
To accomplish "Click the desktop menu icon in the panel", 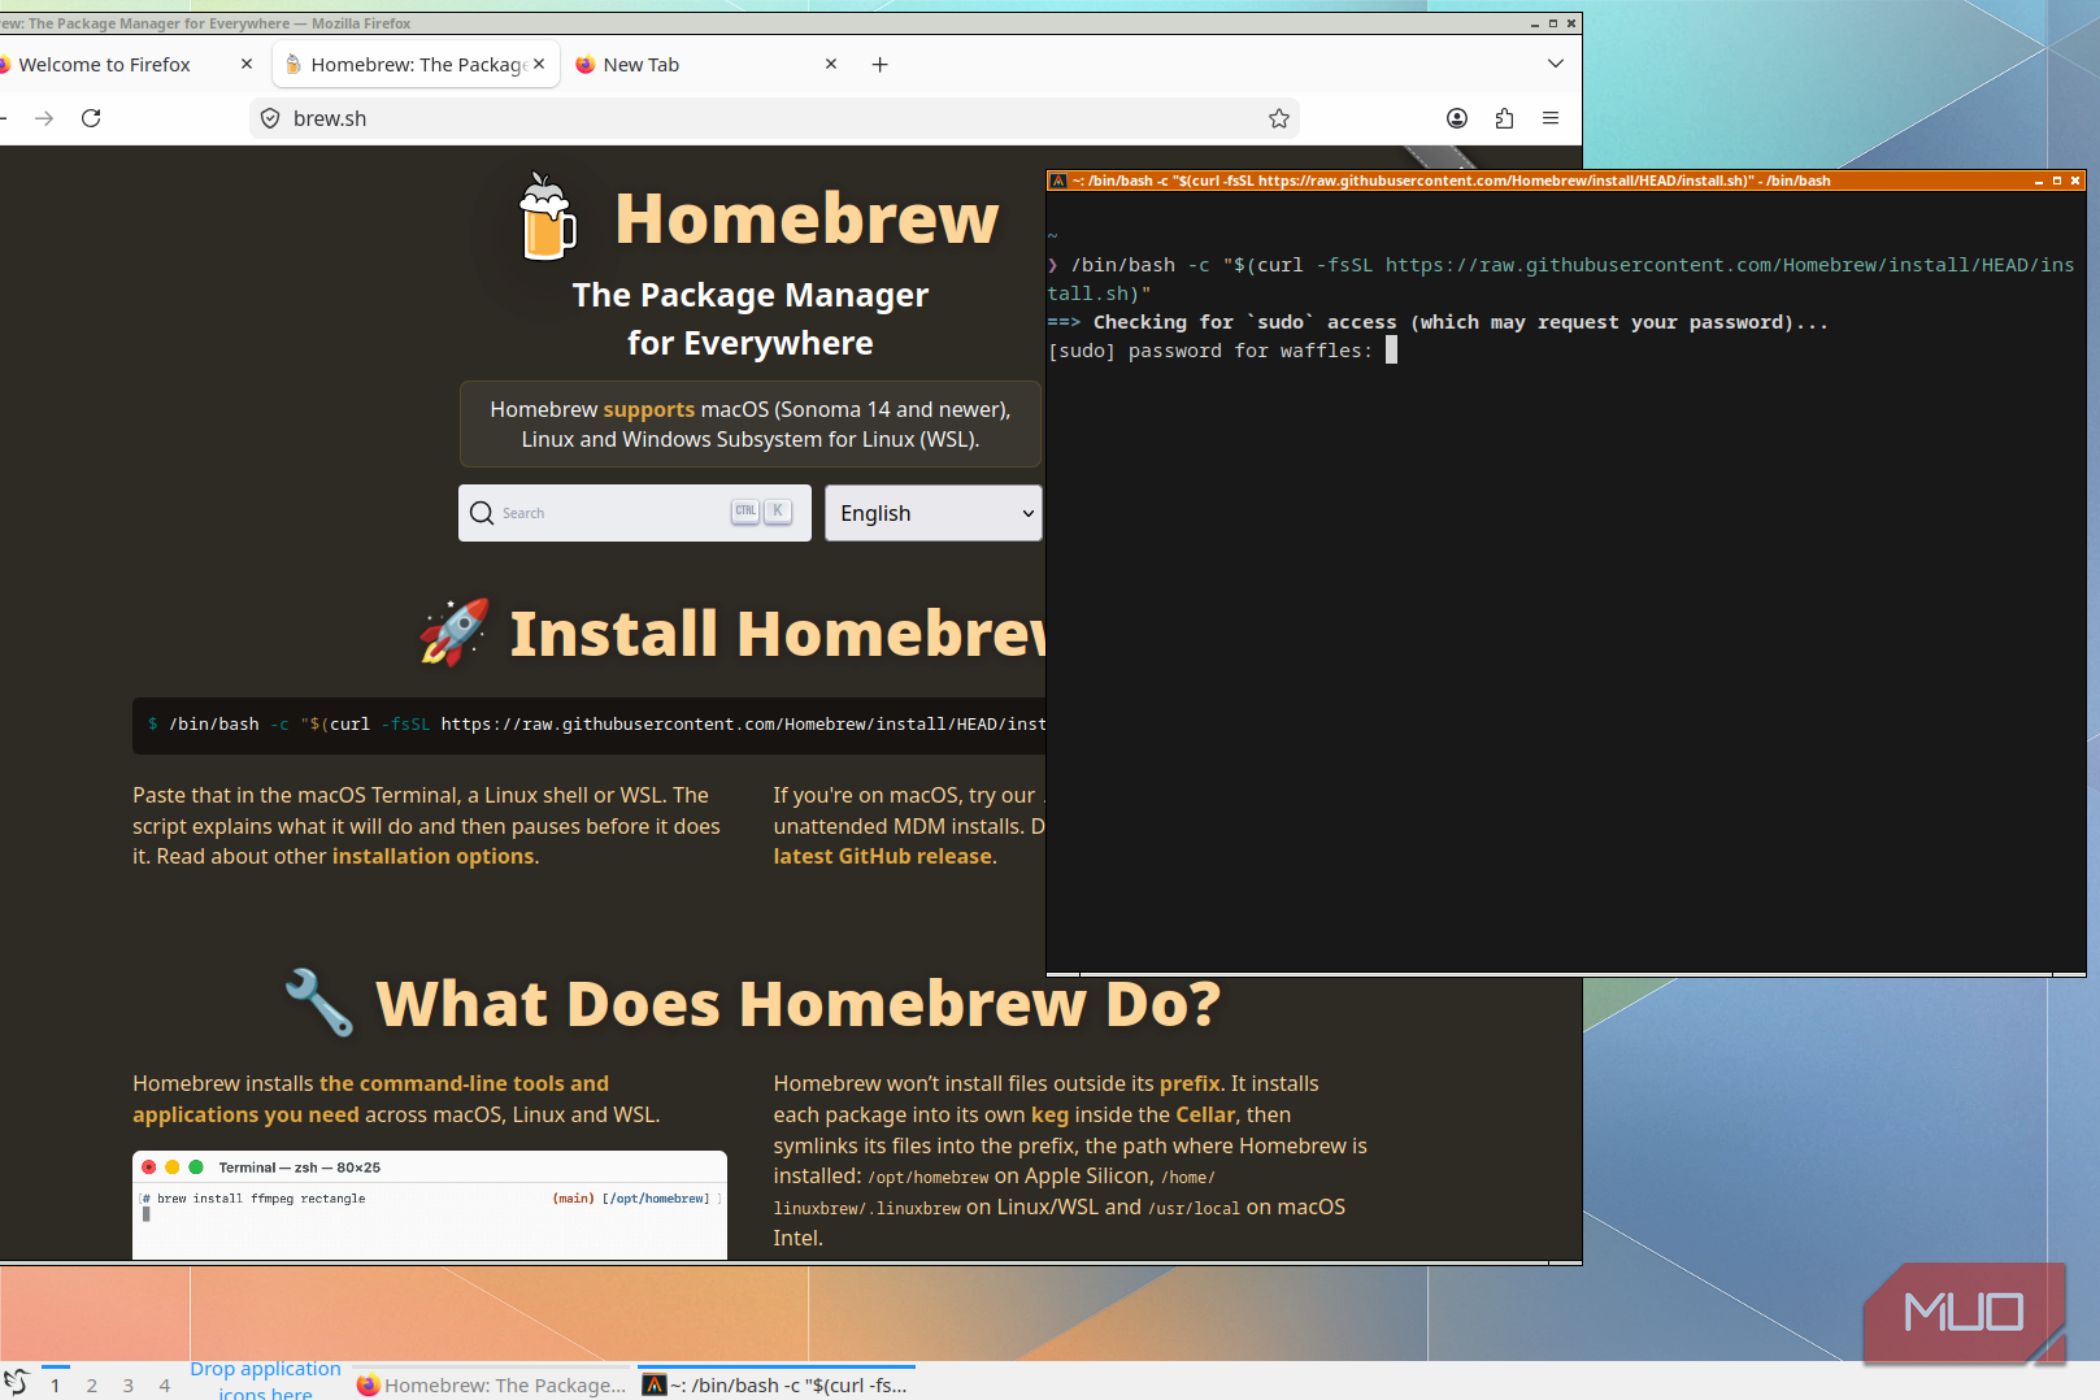I will point(16,1383).
